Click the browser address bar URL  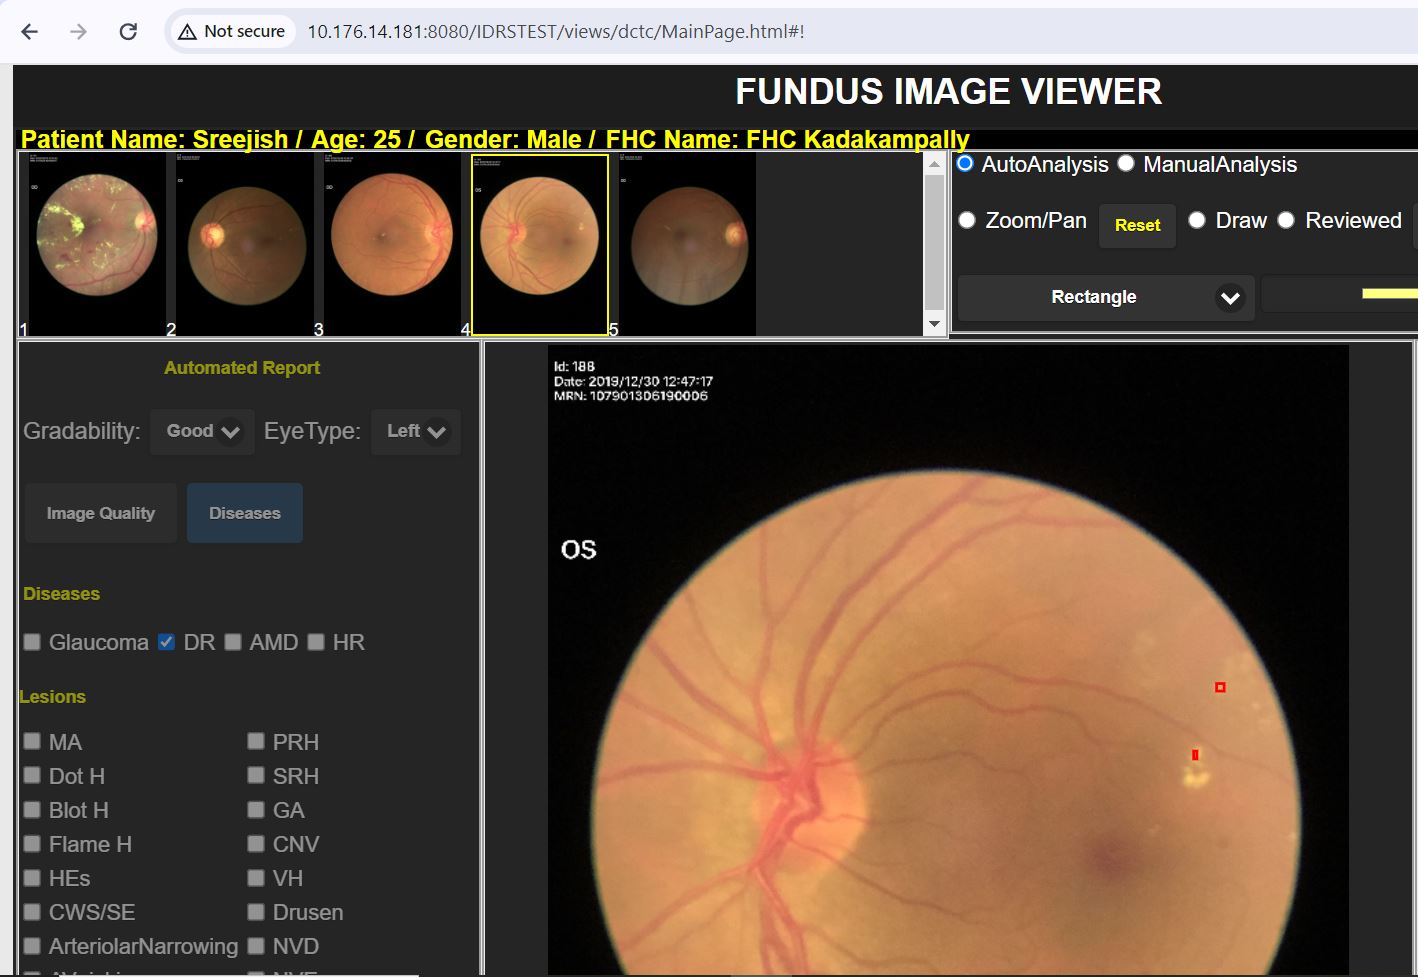(x=556, y=32)
